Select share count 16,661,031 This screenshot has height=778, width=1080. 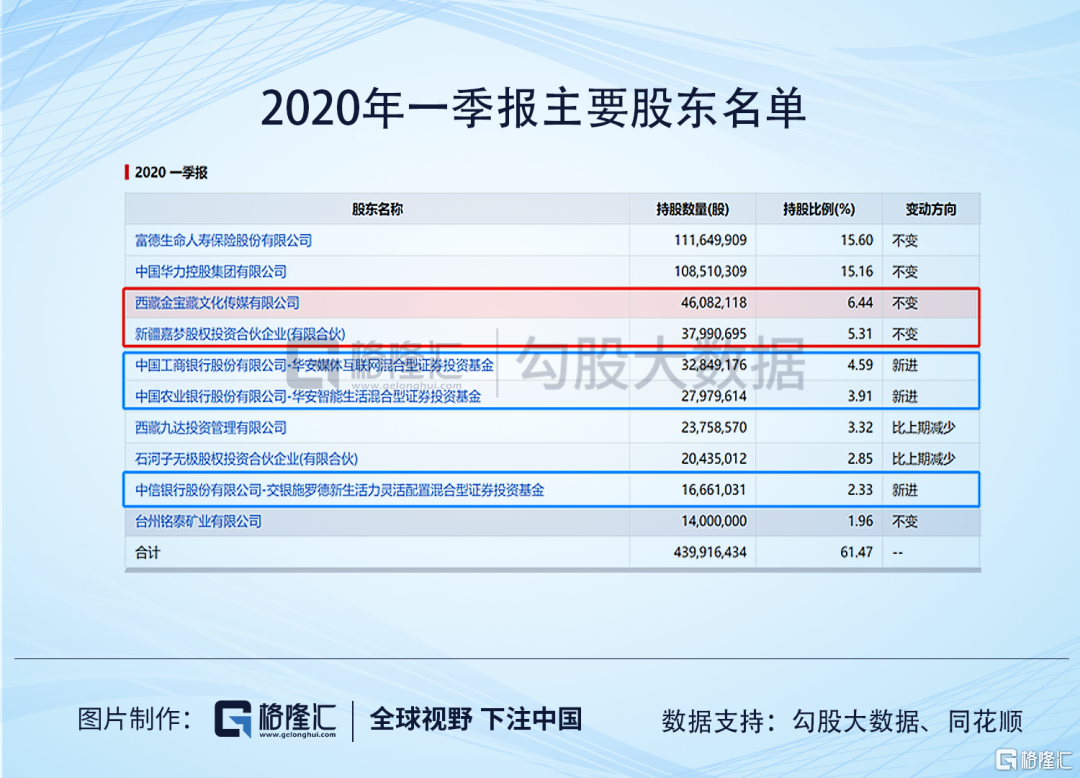coord(714,490)
